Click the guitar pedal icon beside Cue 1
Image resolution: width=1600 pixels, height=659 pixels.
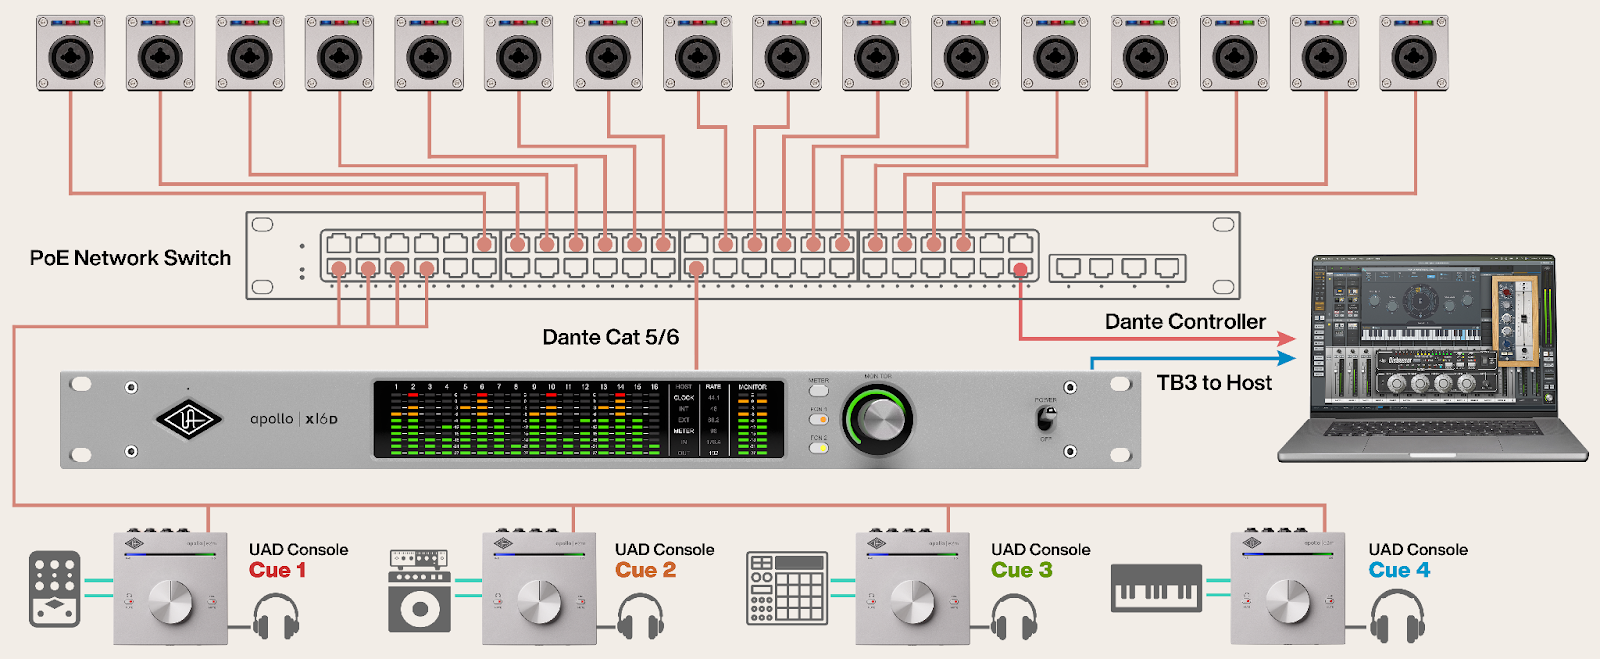coord(54,589)
